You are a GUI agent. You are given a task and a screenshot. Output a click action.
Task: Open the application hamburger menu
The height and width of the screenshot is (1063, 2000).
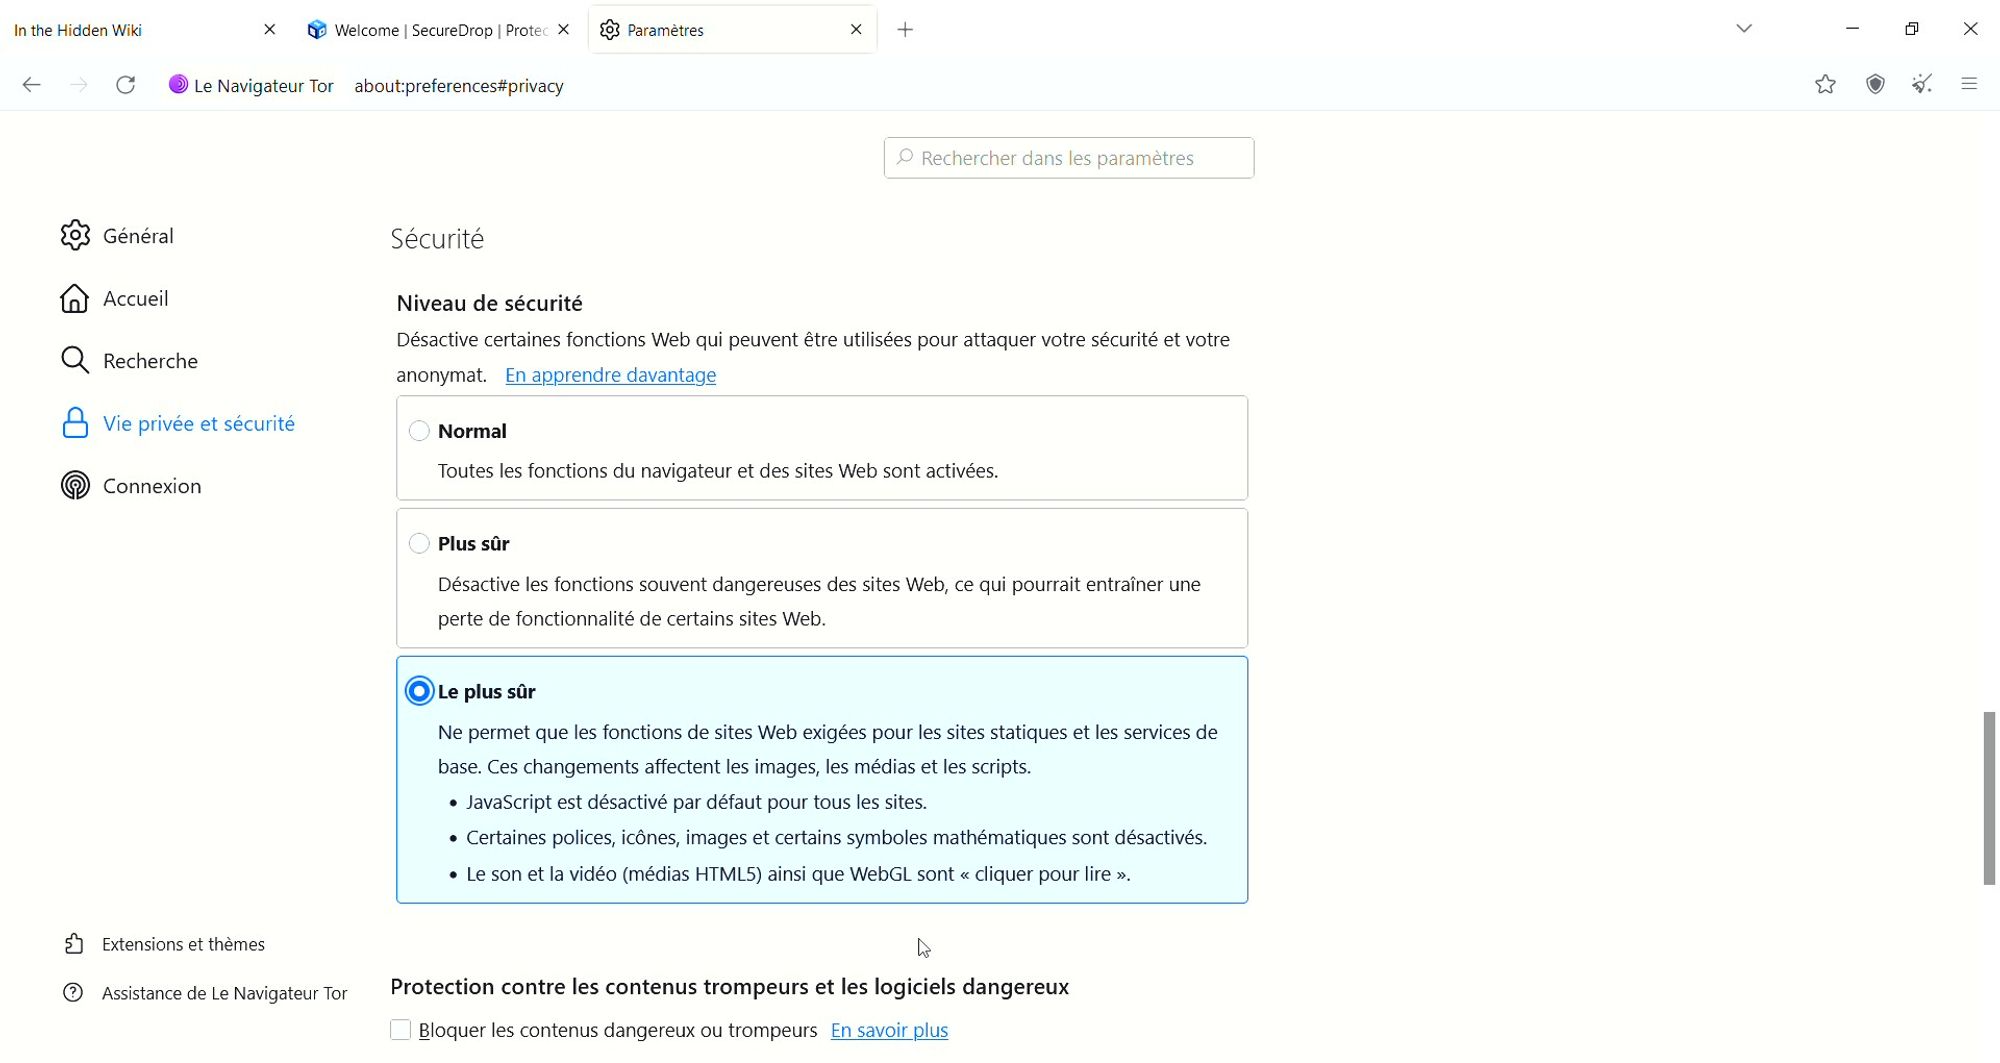tap(1970, 85)
